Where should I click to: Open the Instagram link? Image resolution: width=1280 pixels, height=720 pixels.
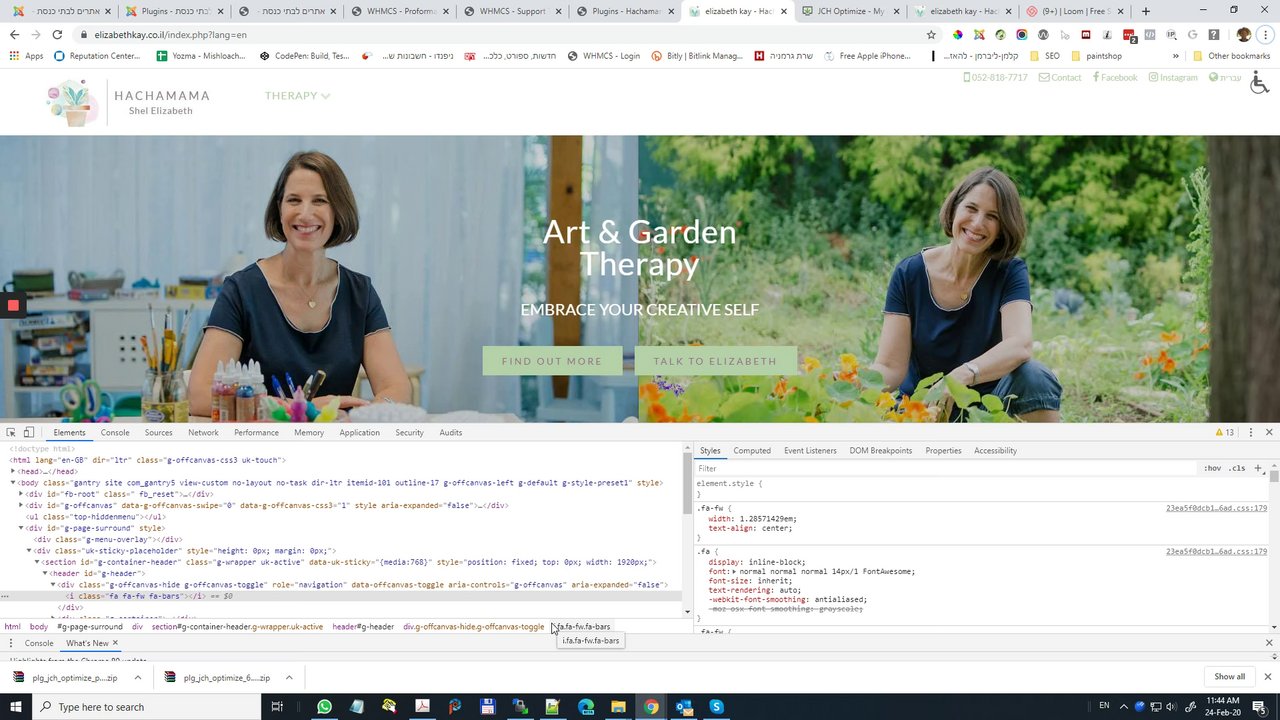(1173, 77)
